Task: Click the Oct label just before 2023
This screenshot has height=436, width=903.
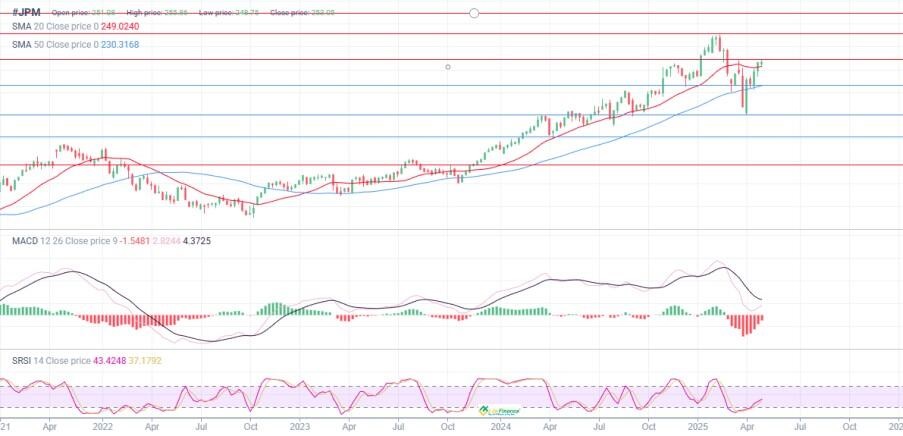Action: 250,427
